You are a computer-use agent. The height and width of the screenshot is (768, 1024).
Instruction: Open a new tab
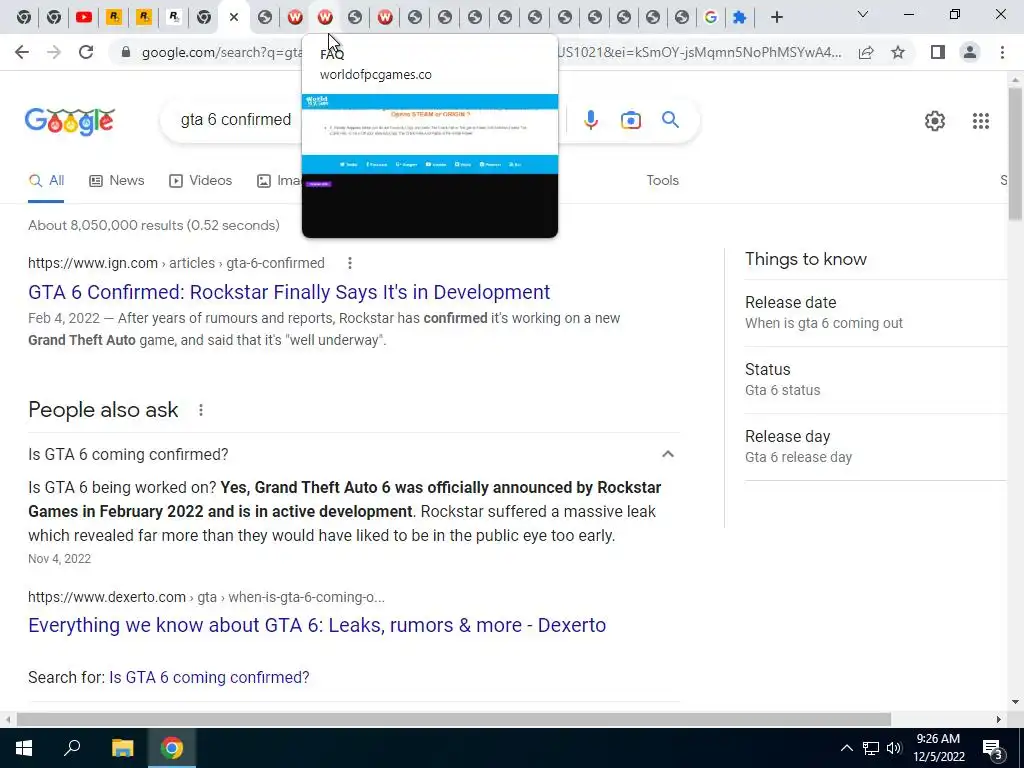(x=776, y=18)
